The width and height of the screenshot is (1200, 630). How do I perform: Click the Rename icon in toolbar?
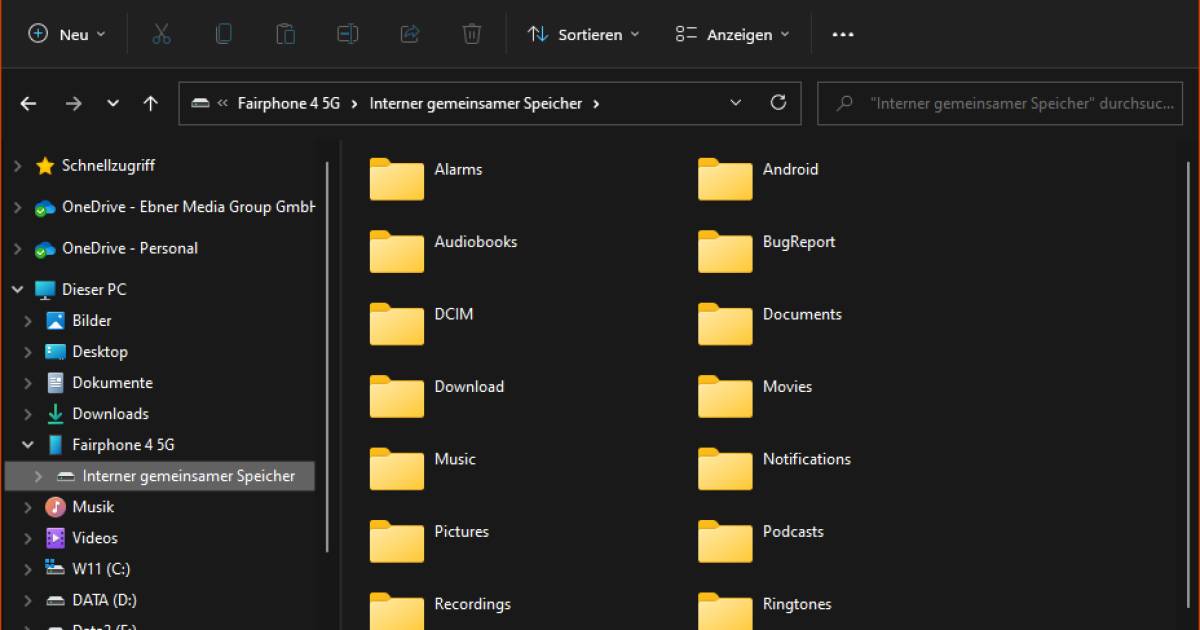pyautogui.click(x=347, y=34)
